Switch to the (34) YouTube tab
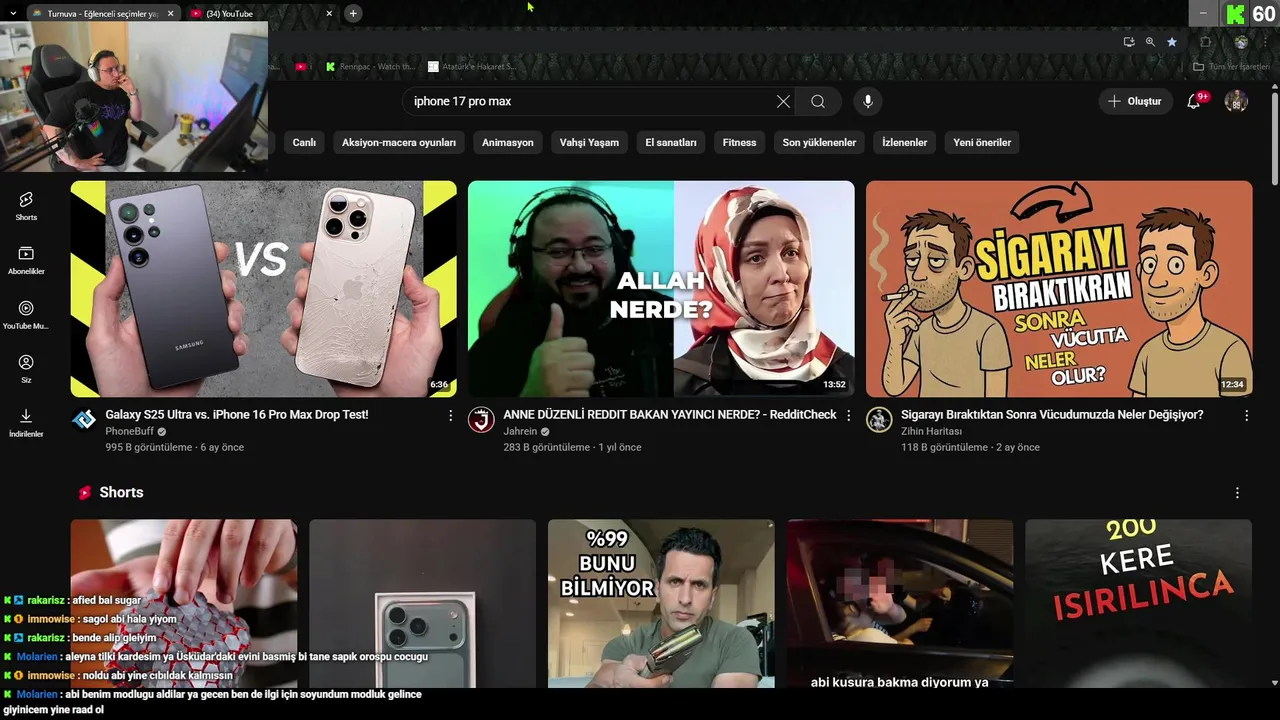 (x=262, y=13)
